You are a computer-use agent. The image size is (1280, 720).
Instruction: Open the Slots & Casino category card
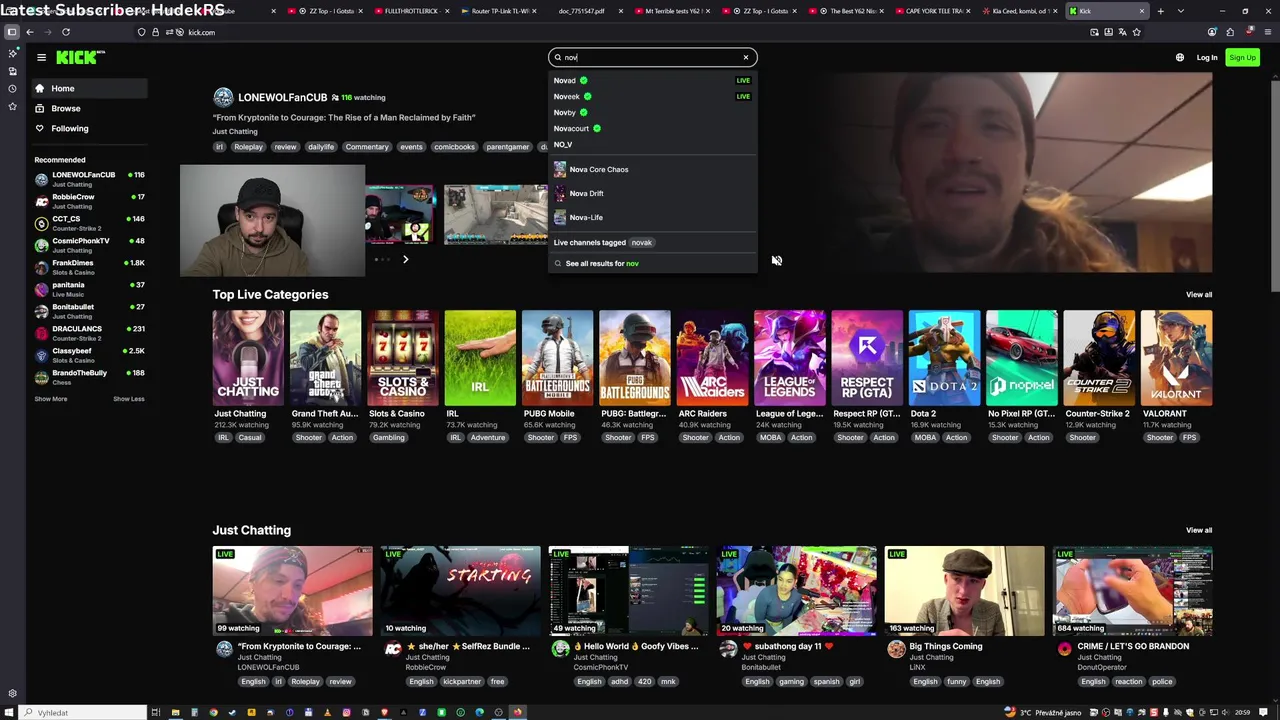402,358
